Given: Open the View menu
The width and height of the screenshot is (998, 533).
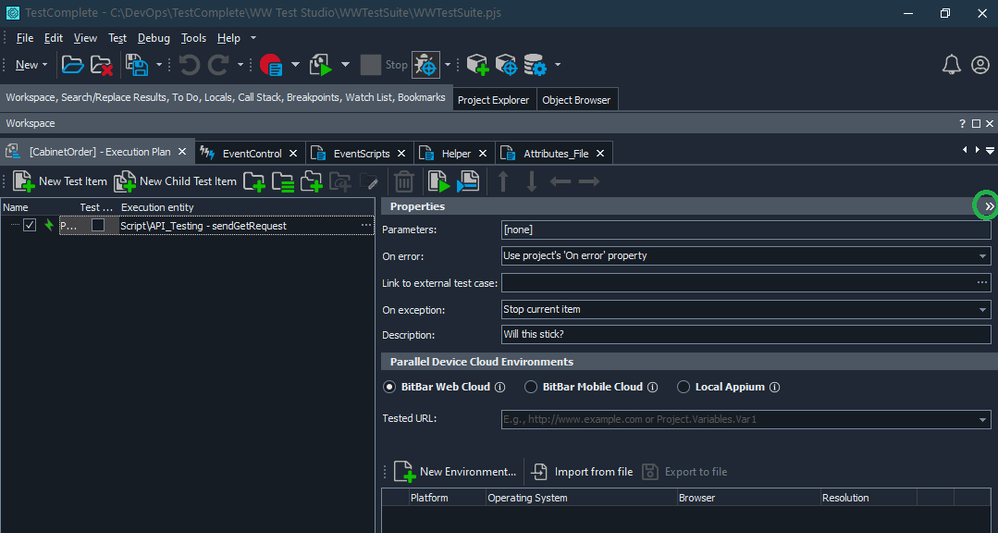Looking at the screenshot, I should point(85,38).
